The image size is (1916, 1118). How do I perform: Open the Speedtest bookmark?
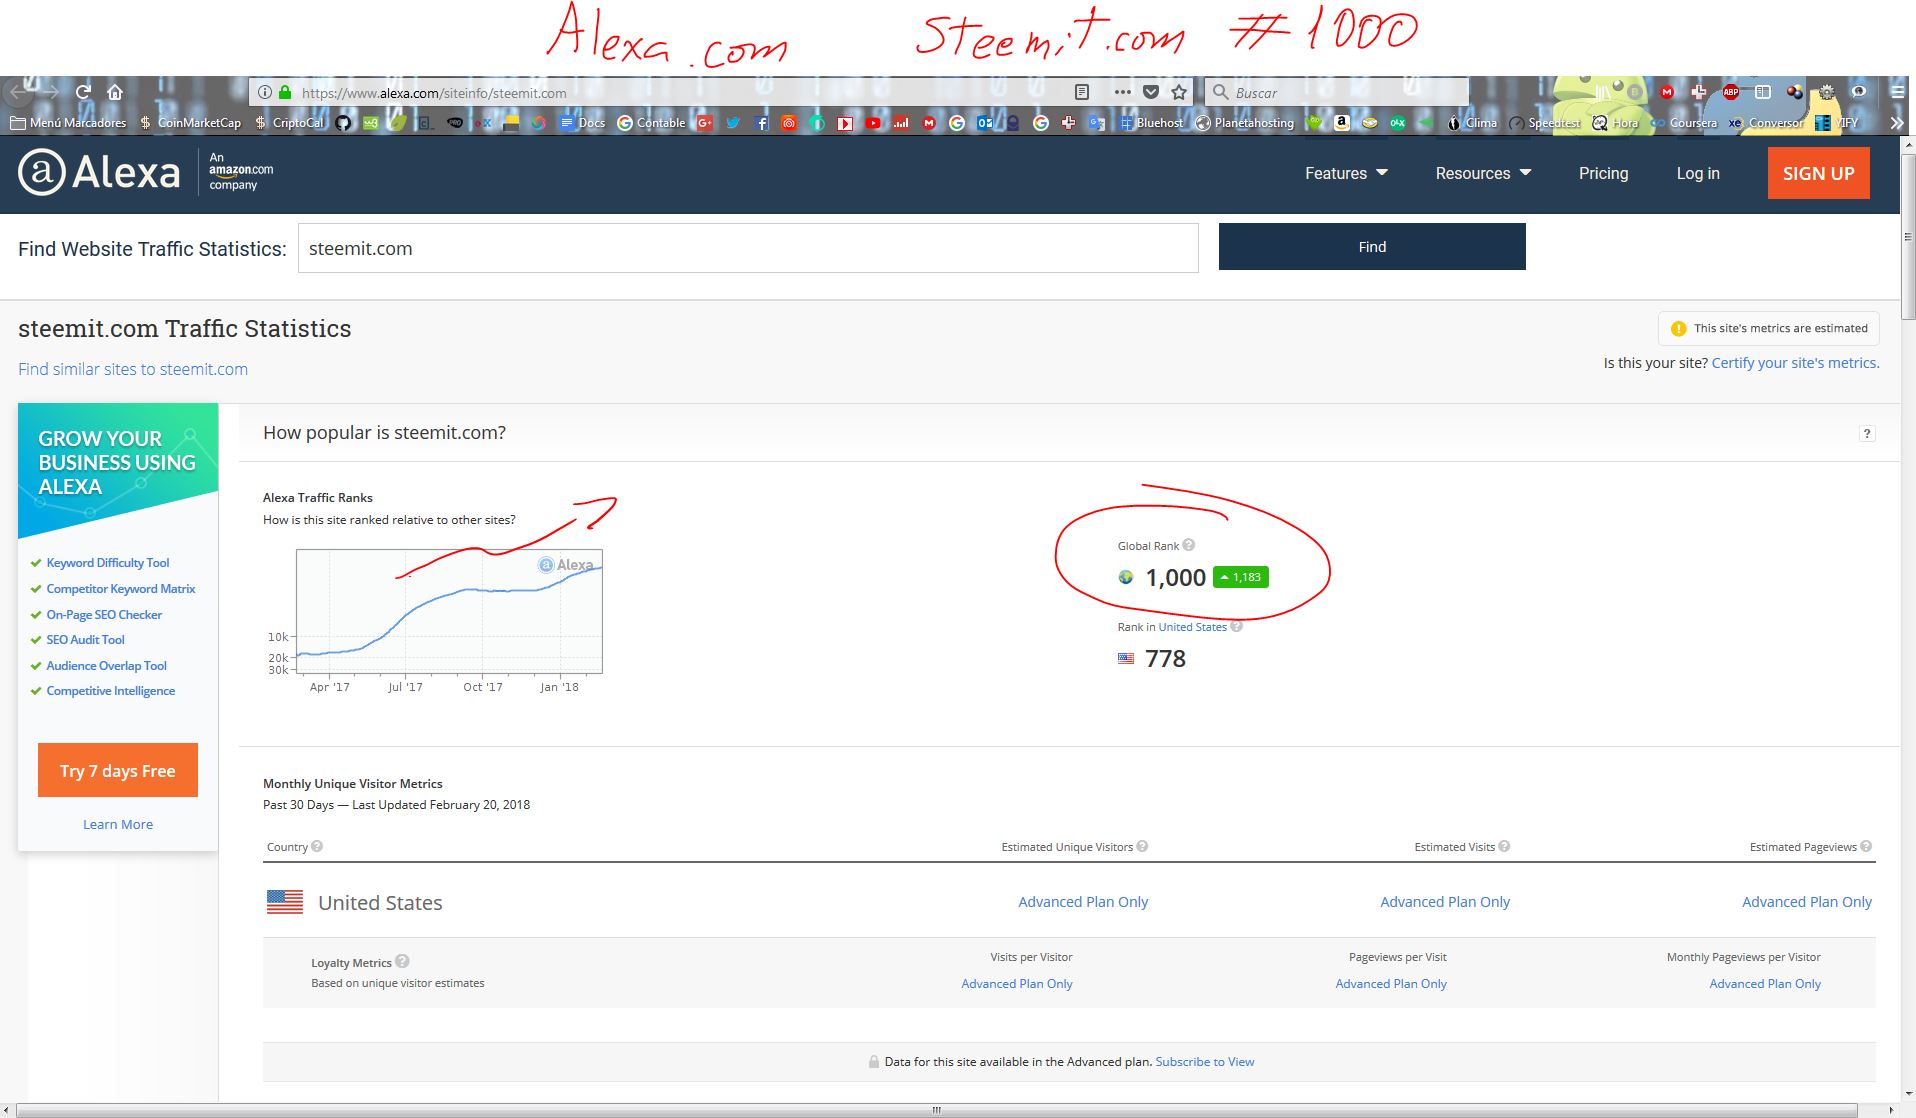pyautogui.click(x=1545, y=123)
